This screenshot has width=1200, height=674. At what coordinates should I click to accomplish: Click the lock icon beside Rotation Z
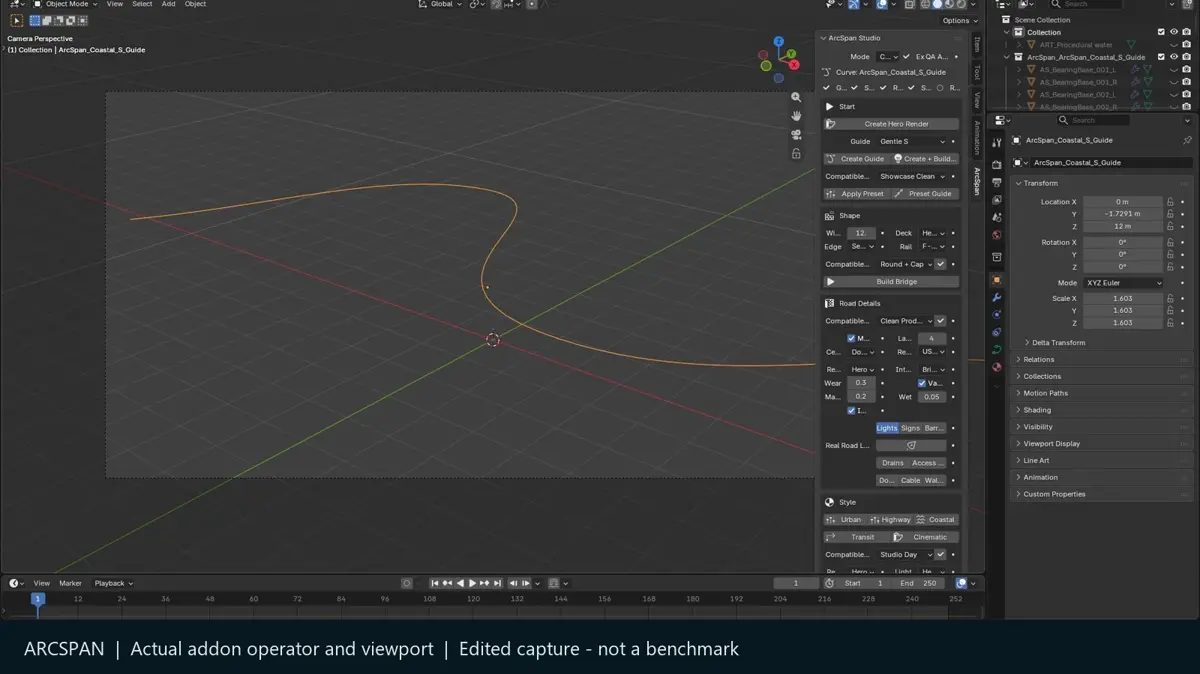1170,267
